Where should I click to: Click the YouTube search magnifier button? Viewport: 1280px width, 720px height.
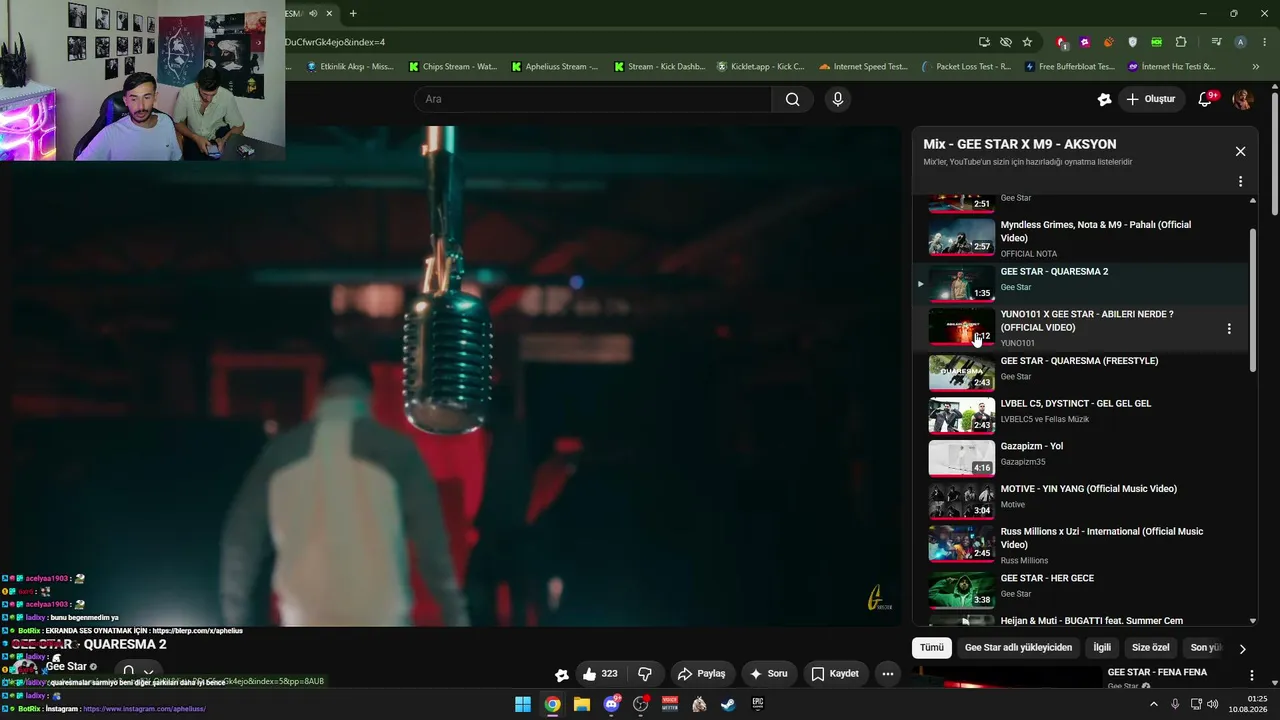(792, 99)
